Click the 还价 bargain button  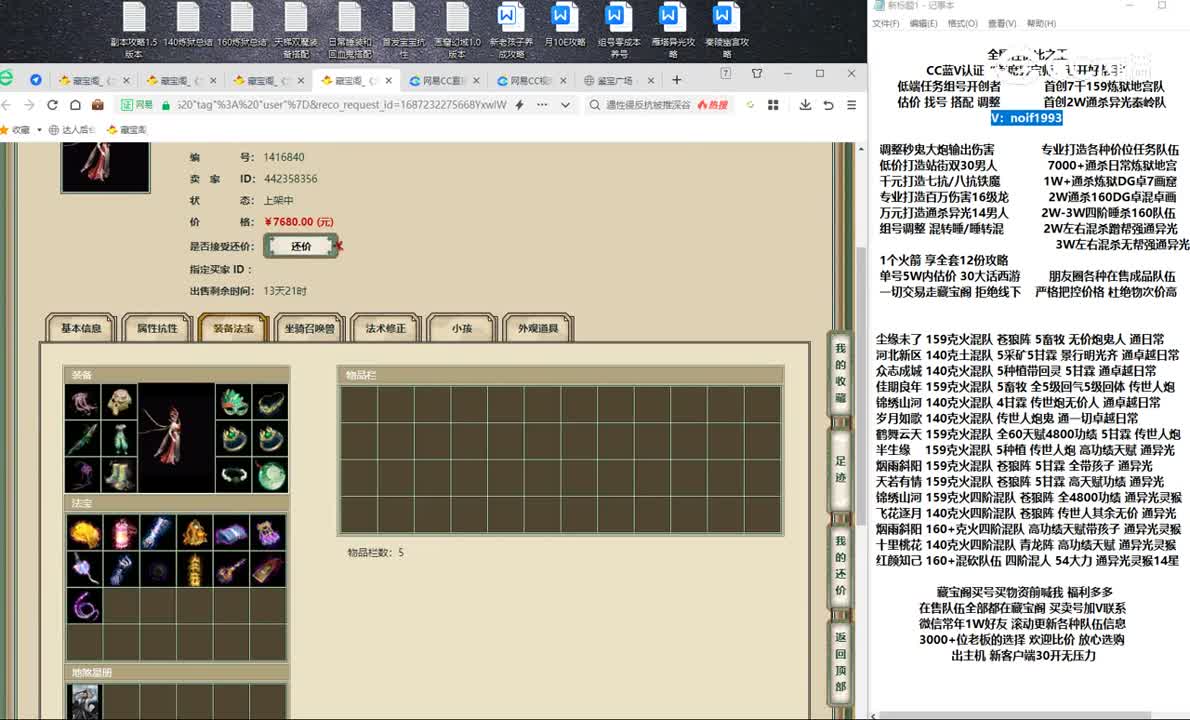coord(301,246)
